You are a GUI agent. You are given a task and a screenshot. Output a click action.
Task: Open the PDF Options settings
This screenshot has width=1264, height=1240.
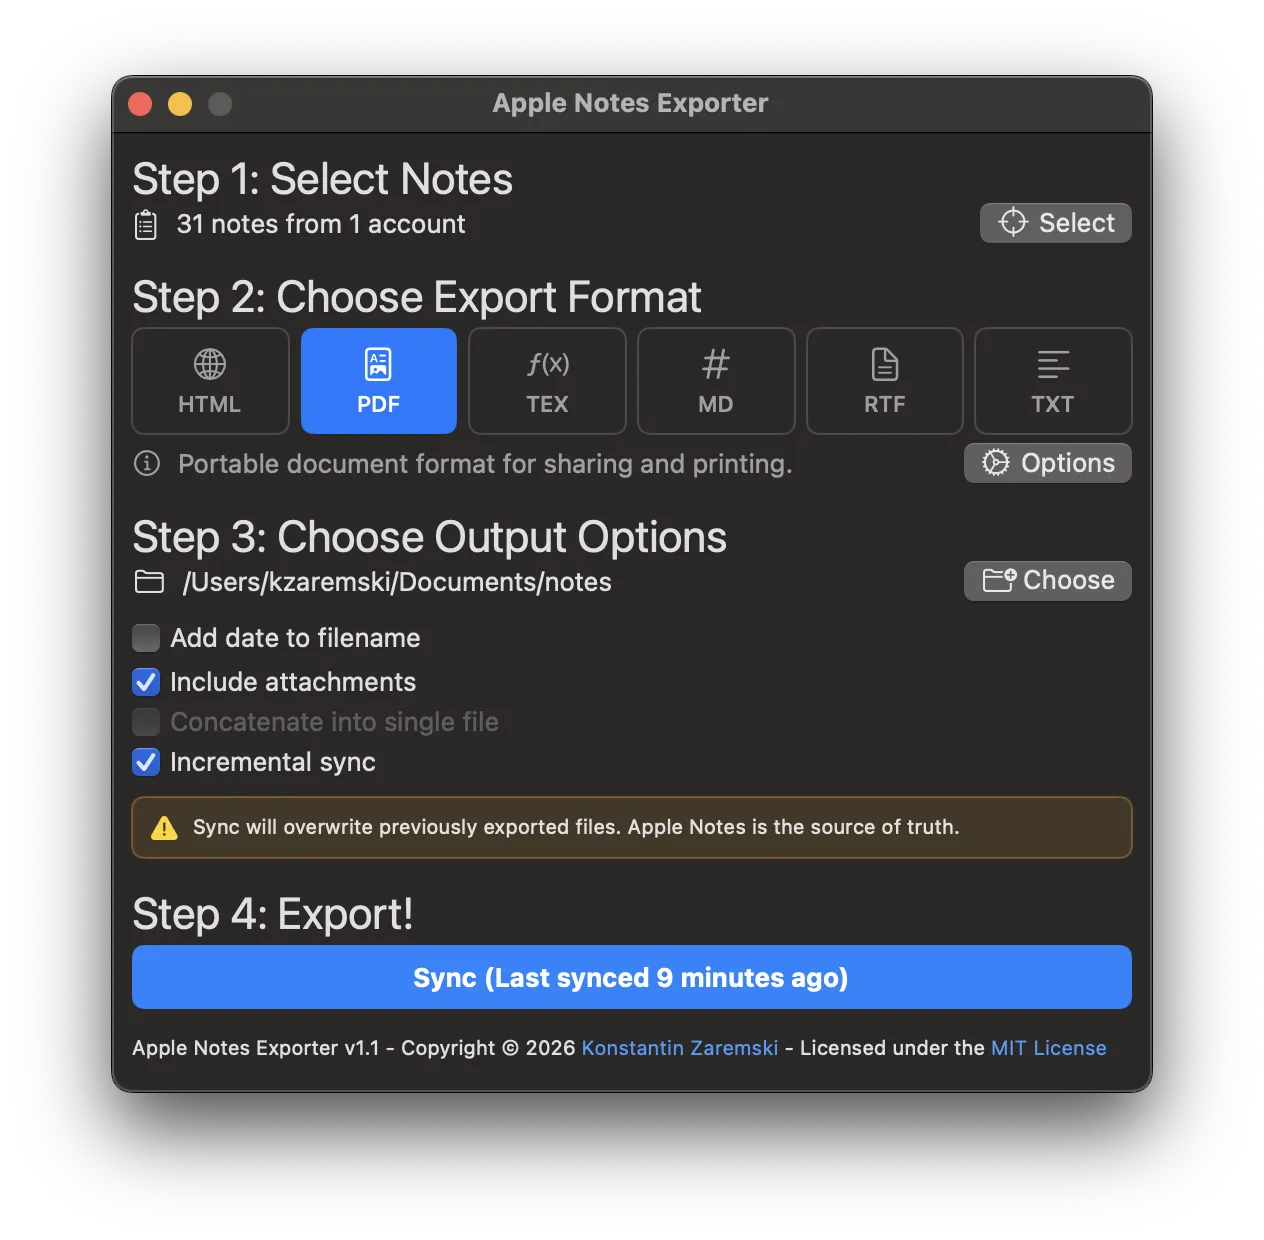1047,462
